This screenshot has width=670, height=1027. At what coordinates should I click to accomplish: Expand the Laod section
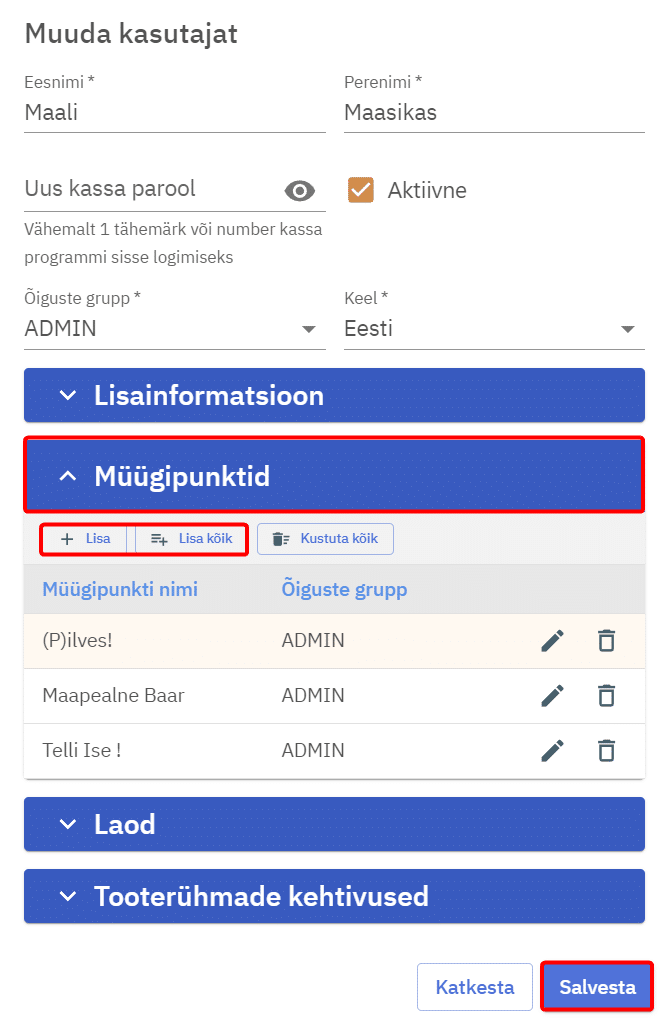click(x=334, y=824)
